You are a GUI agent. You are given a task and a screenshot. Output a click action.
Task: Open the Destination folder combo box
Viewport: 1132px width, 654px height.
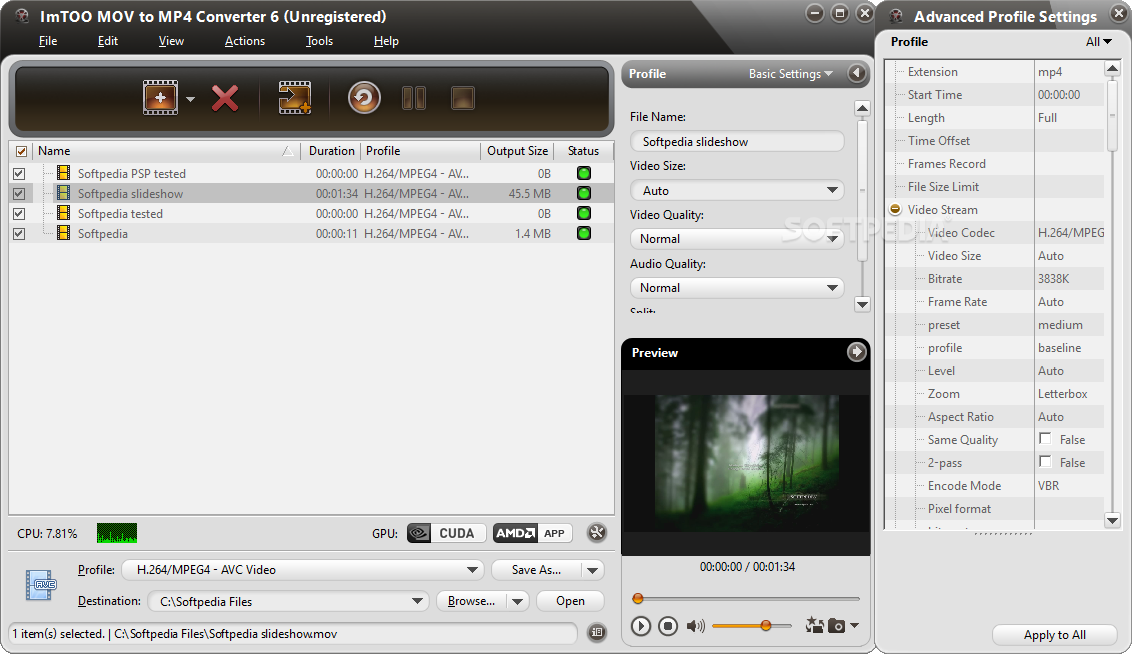tap(288, 601)
